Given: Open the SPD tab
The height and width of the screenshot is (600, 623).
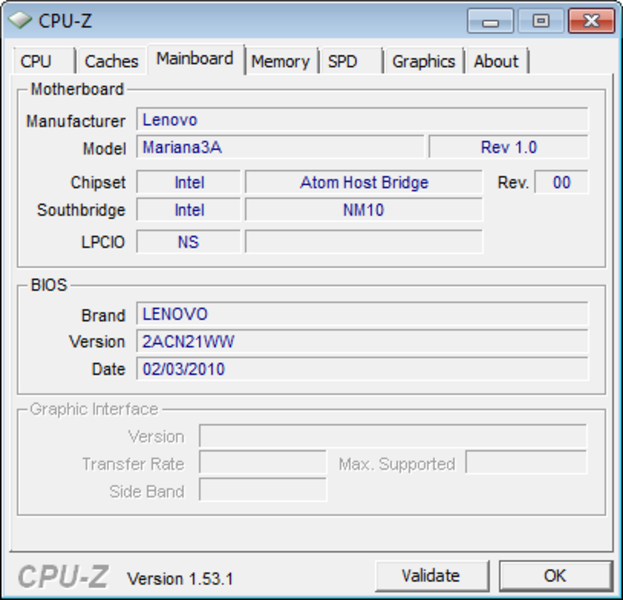Looking at the screenshot, I should coord(350,61).
